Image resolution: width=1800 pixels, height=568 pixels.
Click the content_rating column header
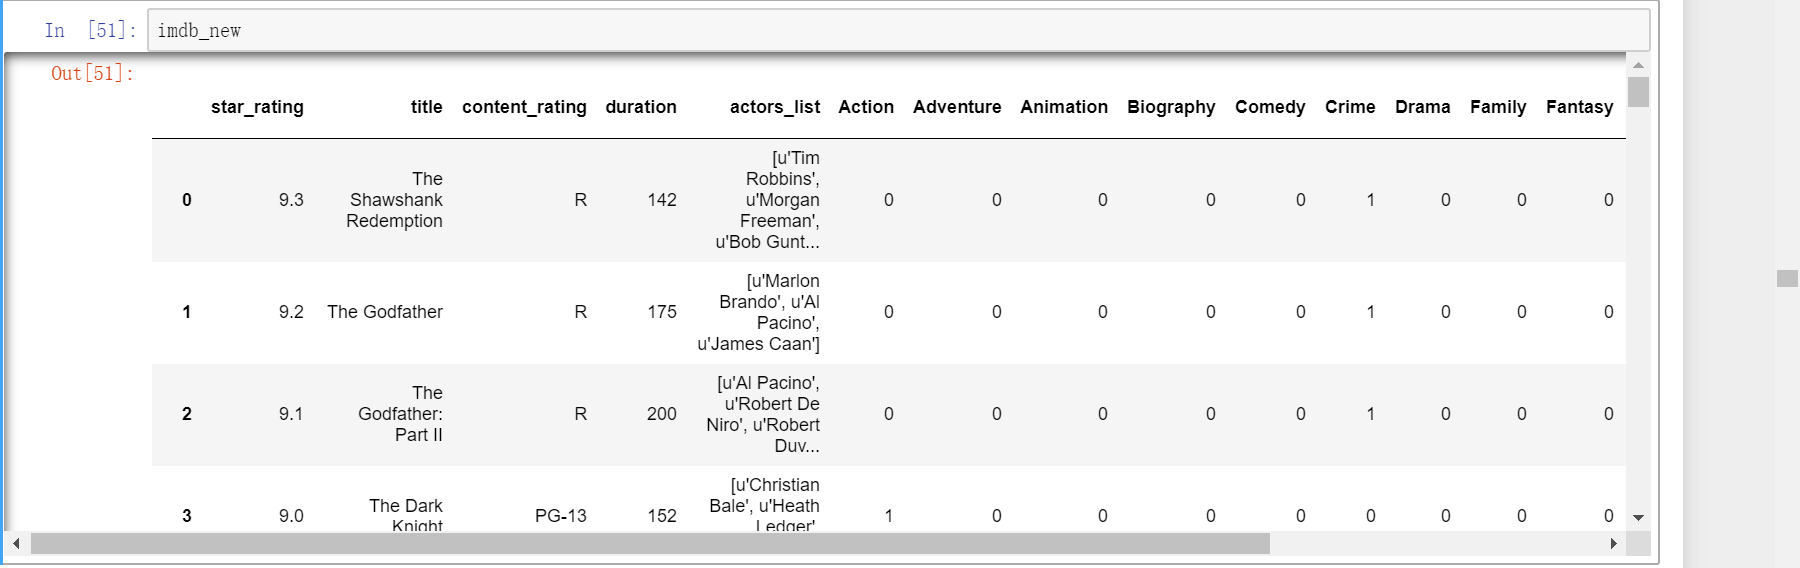coord(524,107)
